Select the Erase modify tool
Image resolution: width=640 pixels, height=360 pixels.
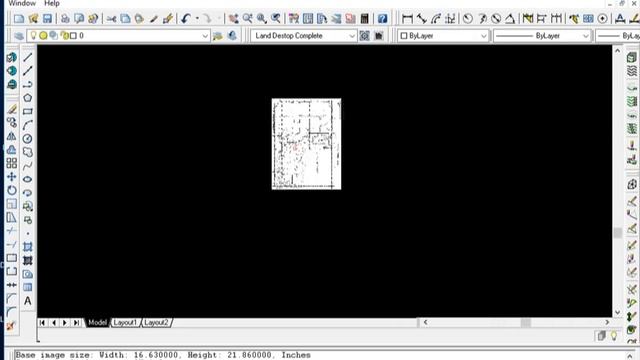[x=12, y=109]
